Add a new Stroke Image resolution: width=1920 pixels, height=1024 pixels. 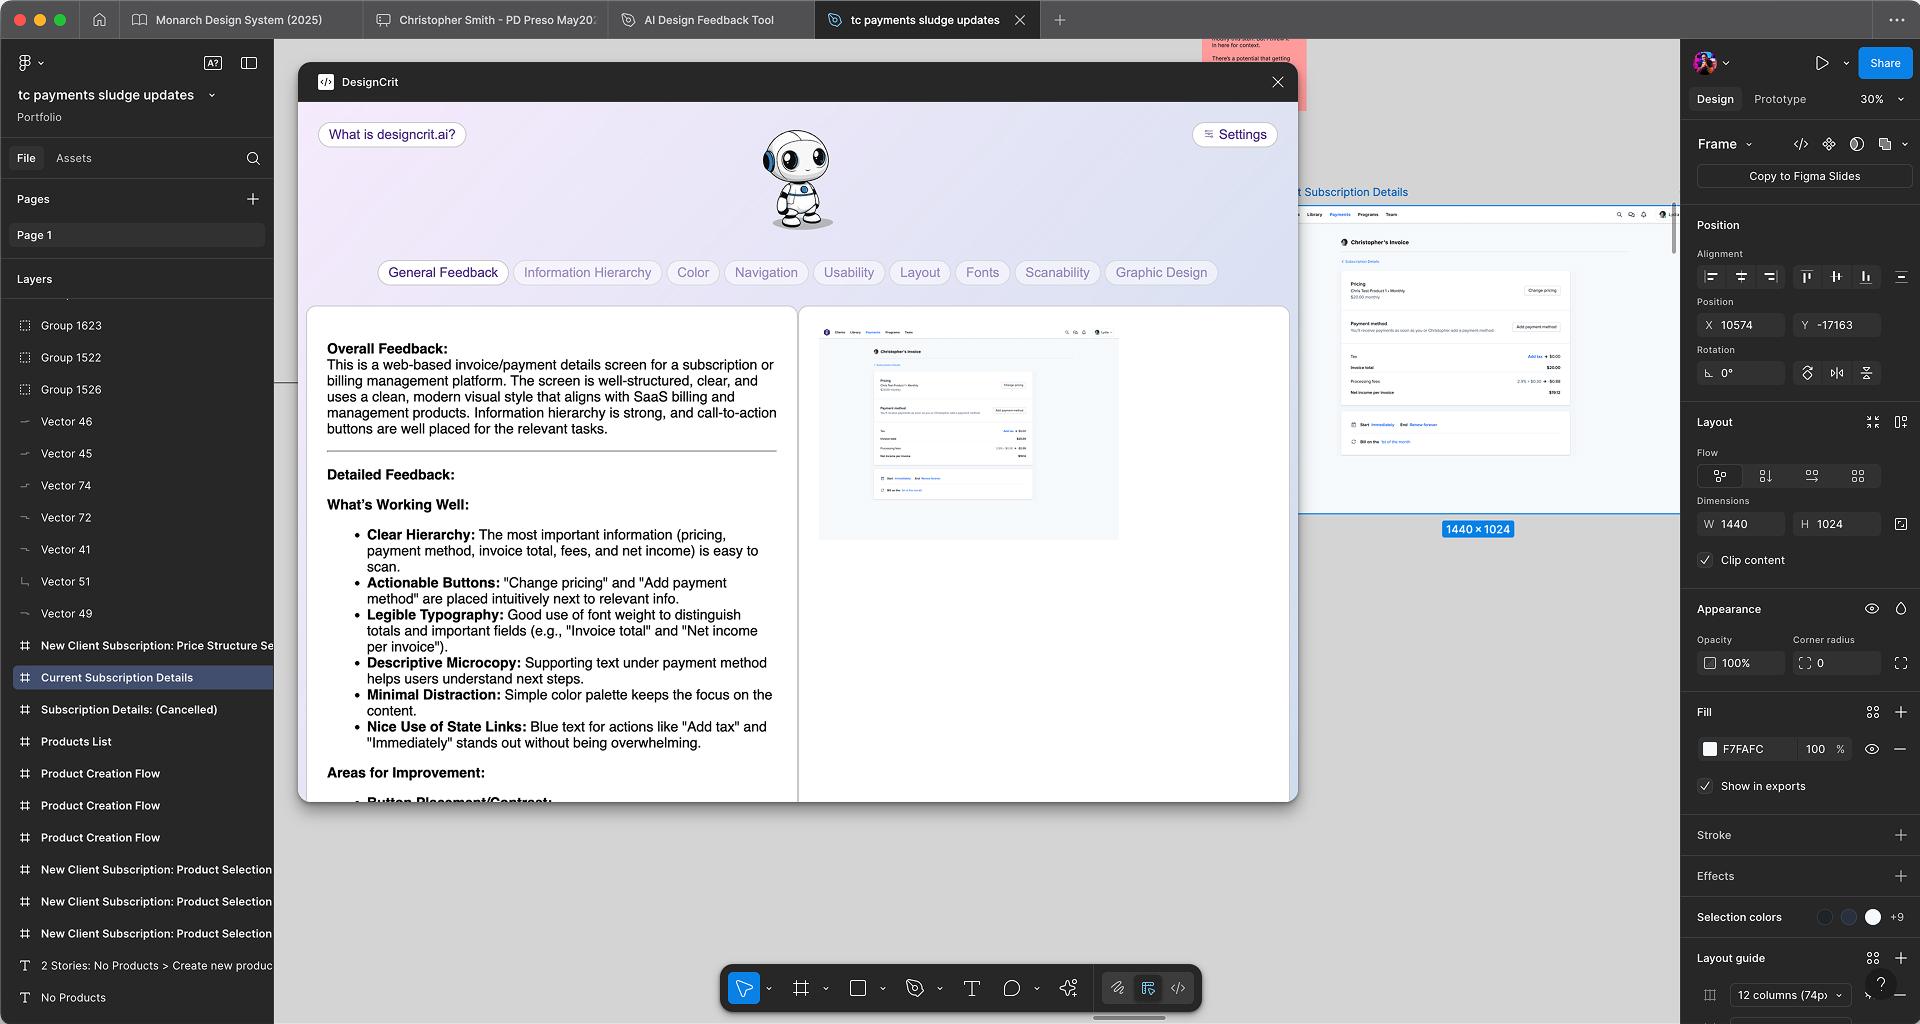[1902, 835]
